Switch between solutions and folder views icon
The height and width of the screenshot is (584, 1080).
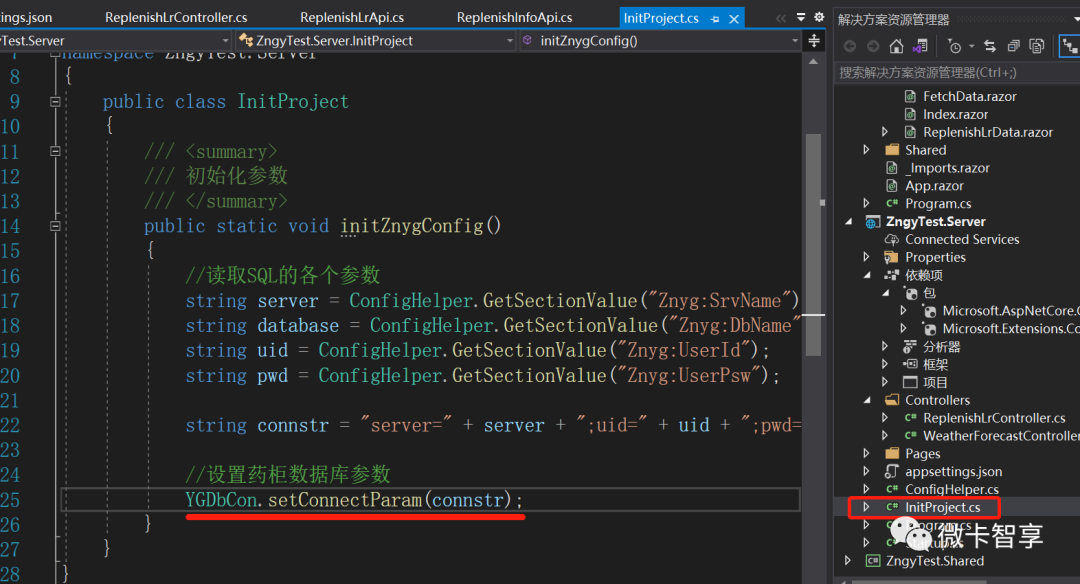coord(920,46)
